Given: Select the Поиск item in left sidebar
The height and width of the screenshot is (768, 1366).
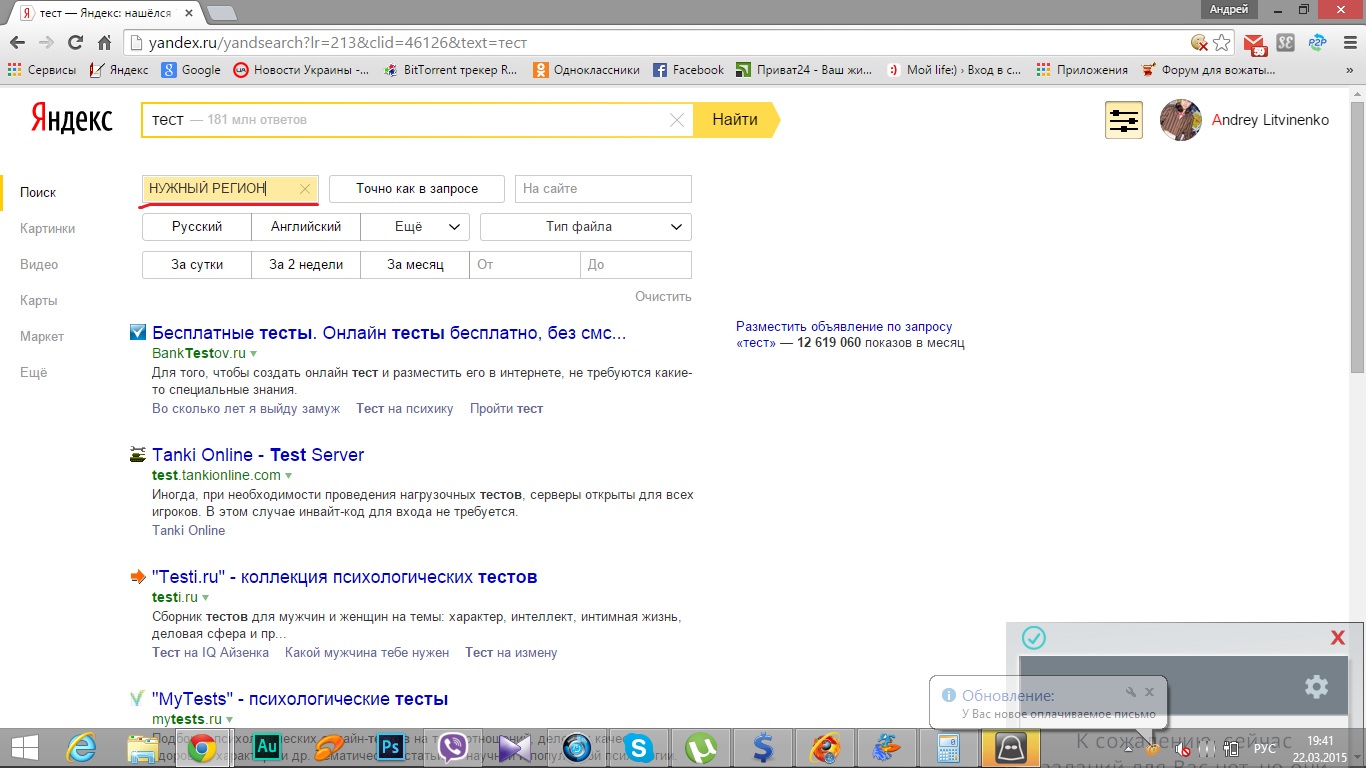Looking at the screenshot, I should pos(38,192).
